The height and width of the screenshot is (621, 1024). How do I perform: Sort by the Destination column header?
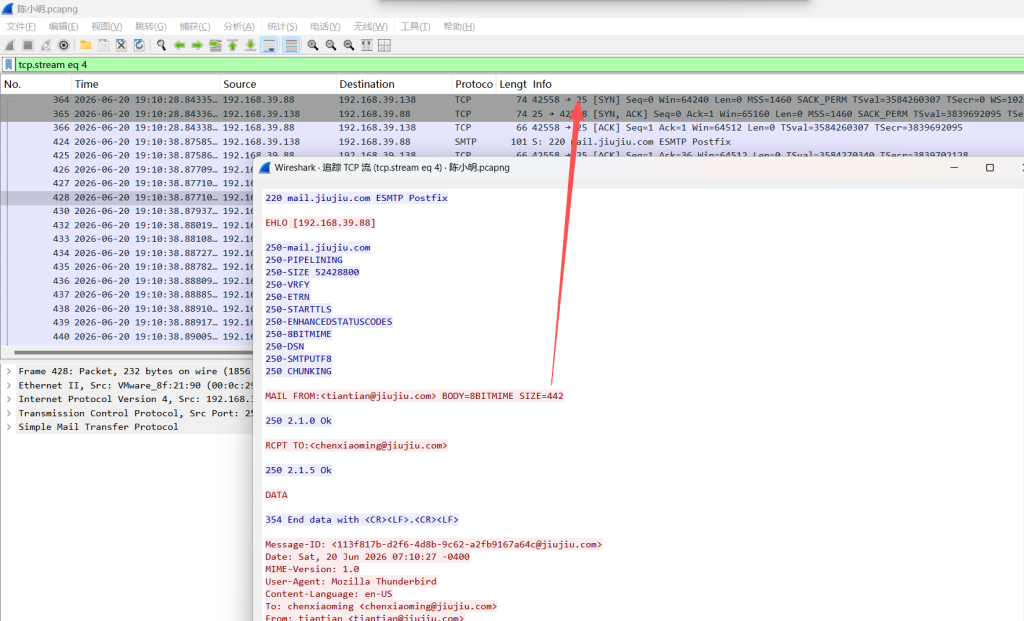tap(394, 84)
